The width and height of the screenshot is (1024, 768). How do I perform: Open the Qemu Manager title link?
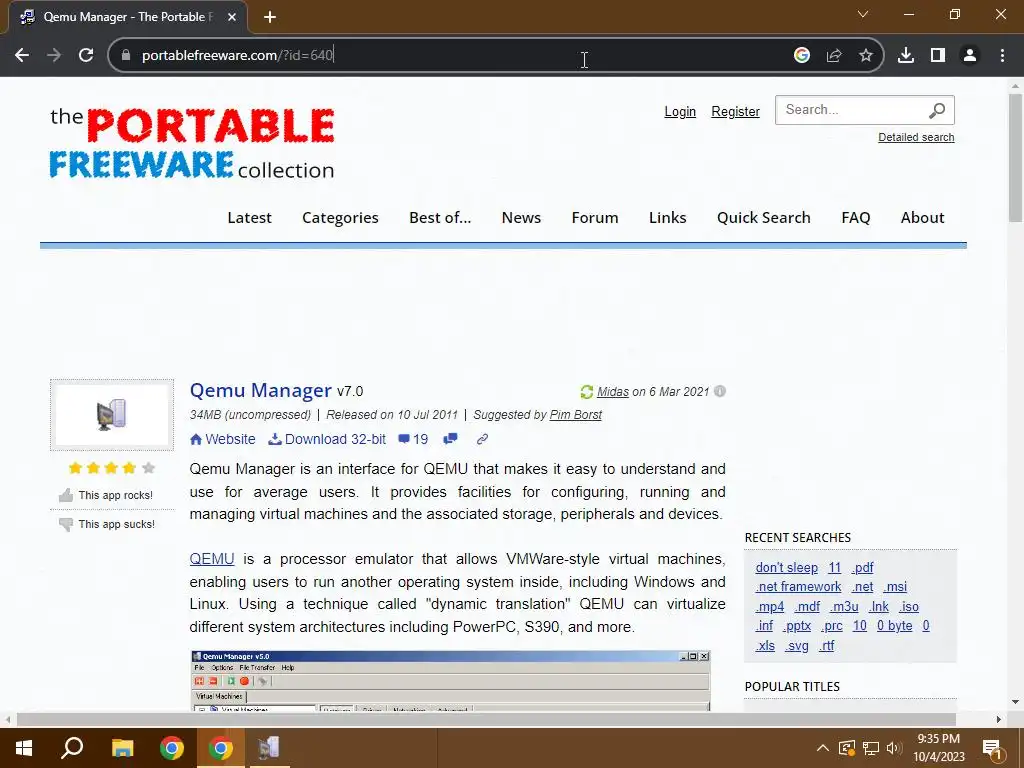[261, 390]
